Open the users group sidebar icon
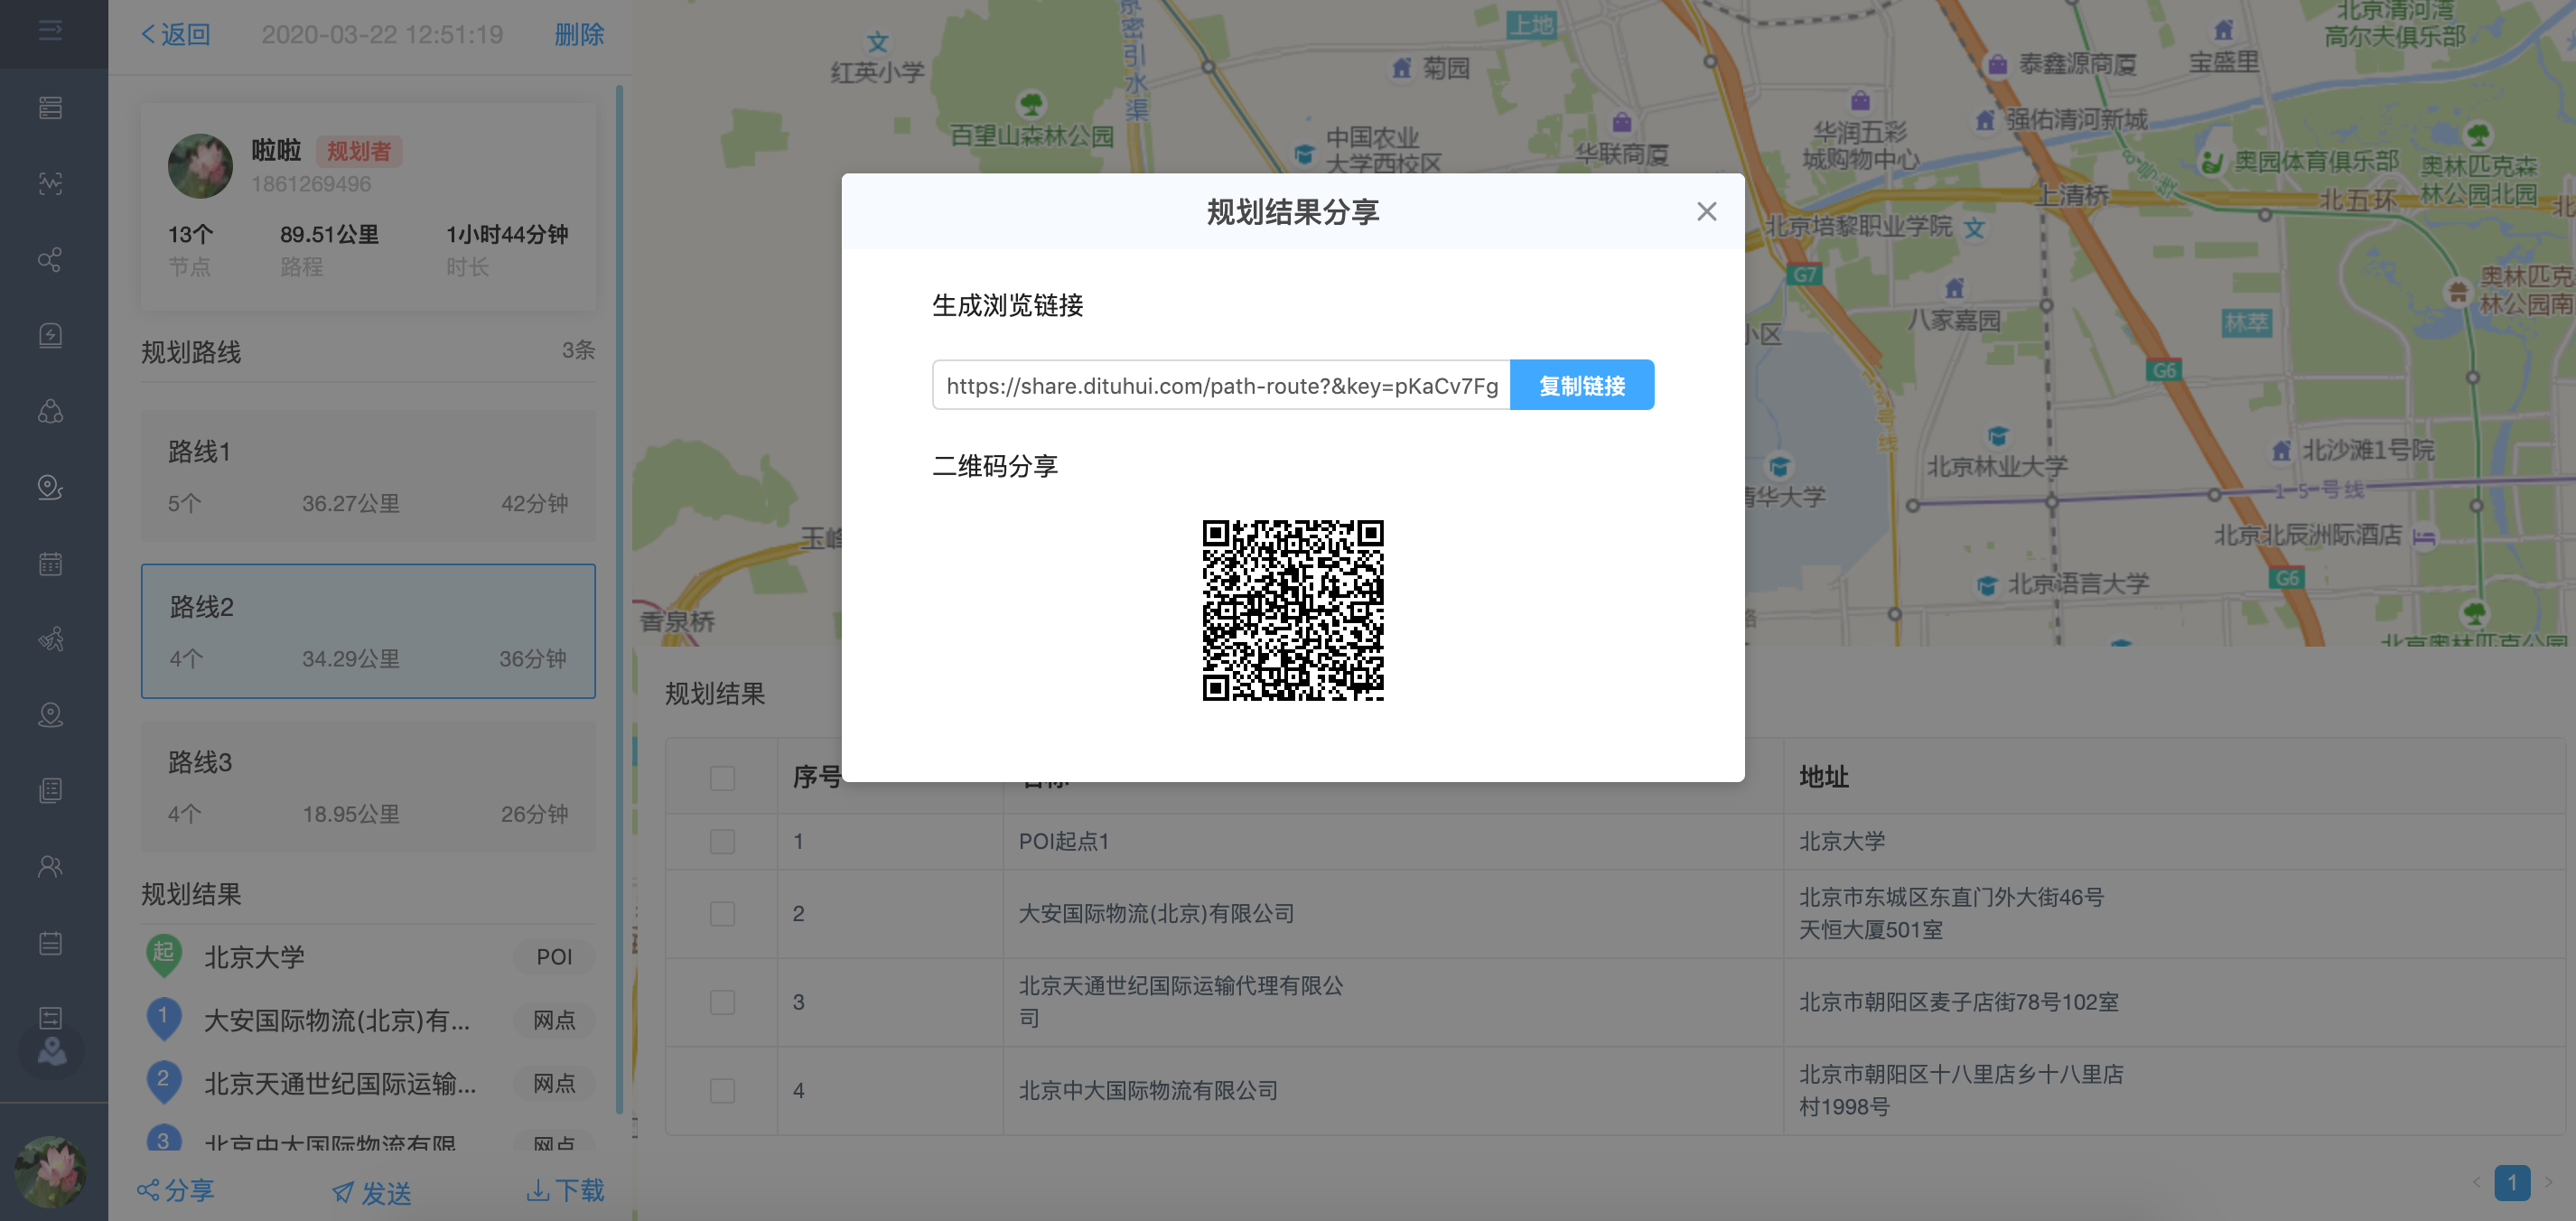 tap(50, 866)
